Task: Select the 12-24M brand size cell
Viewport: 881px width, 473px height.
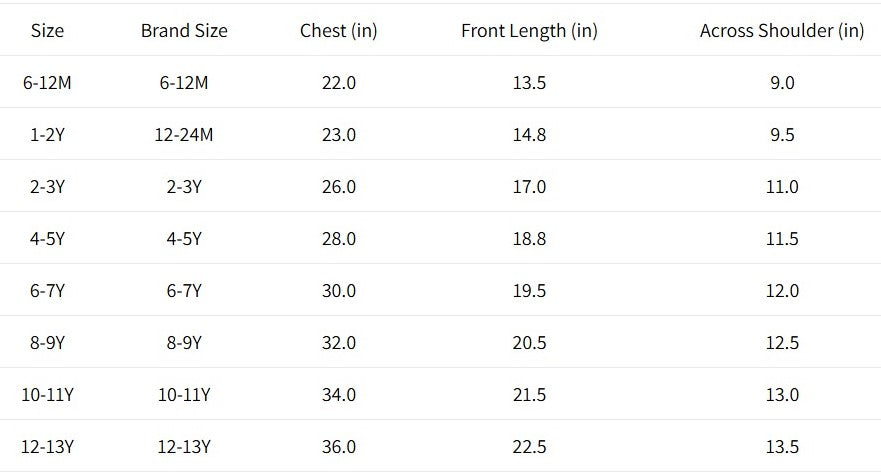Action: 184,135
